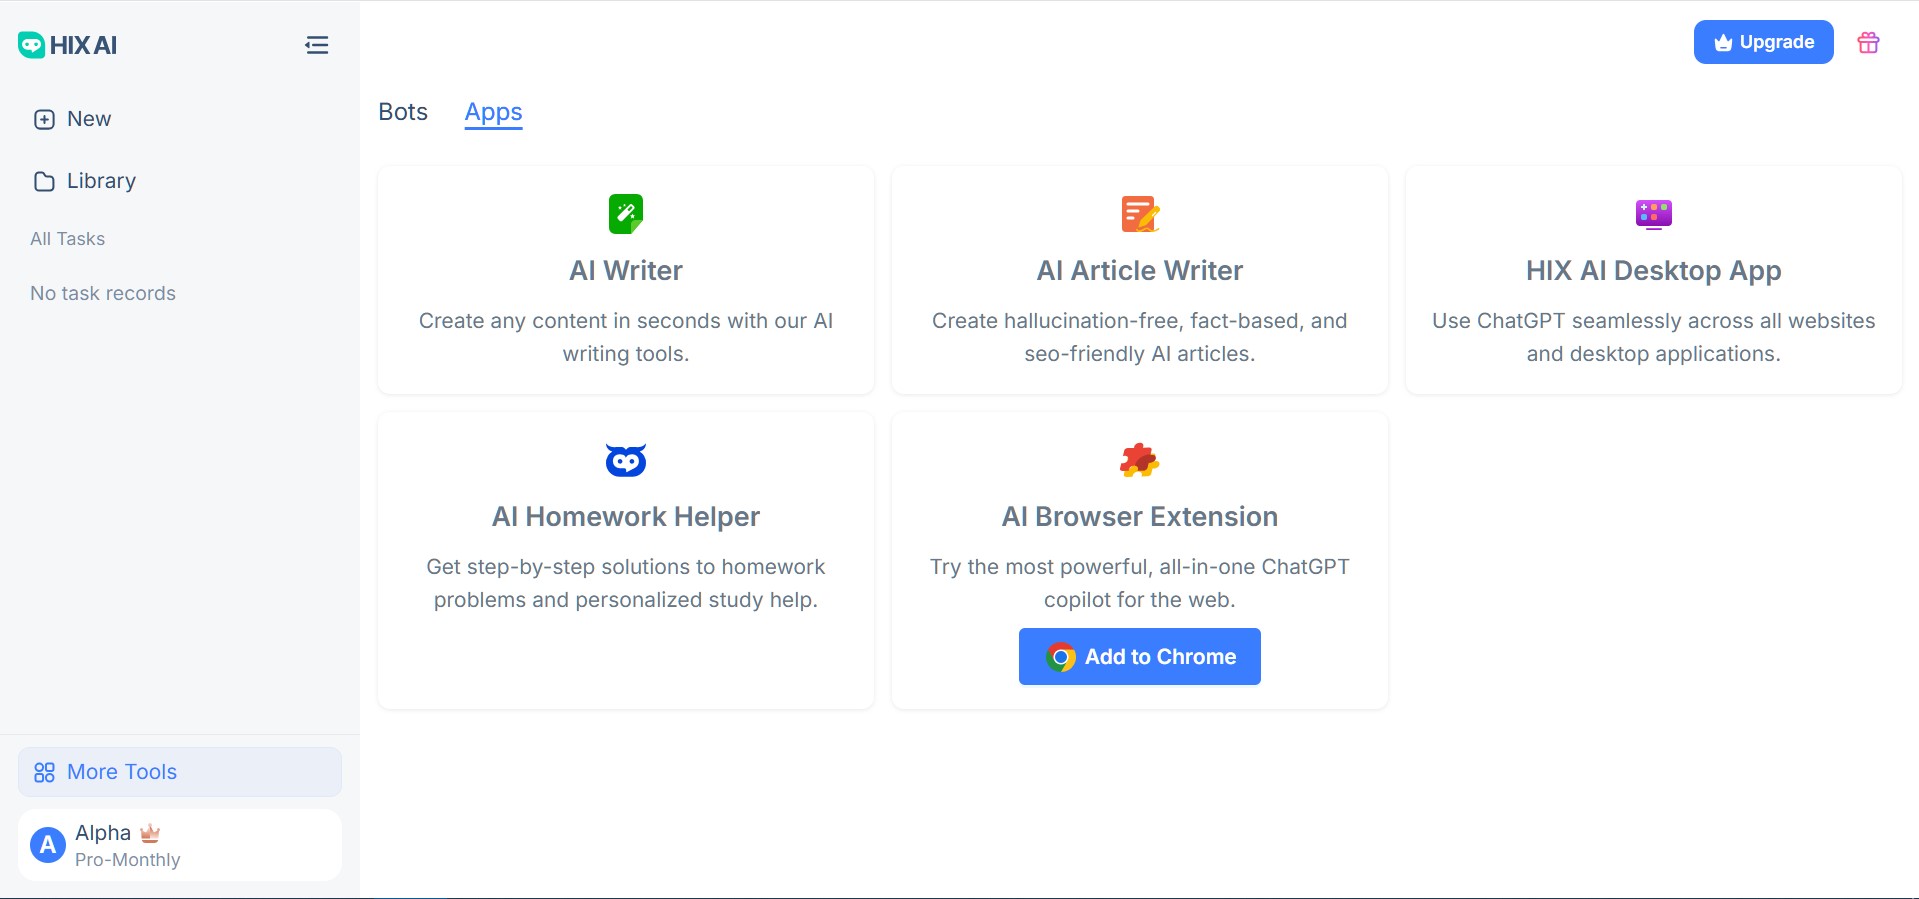This screenshot has height=899, width=1919.
Task: Open the AI Writer card title
Action: [626, 271]
